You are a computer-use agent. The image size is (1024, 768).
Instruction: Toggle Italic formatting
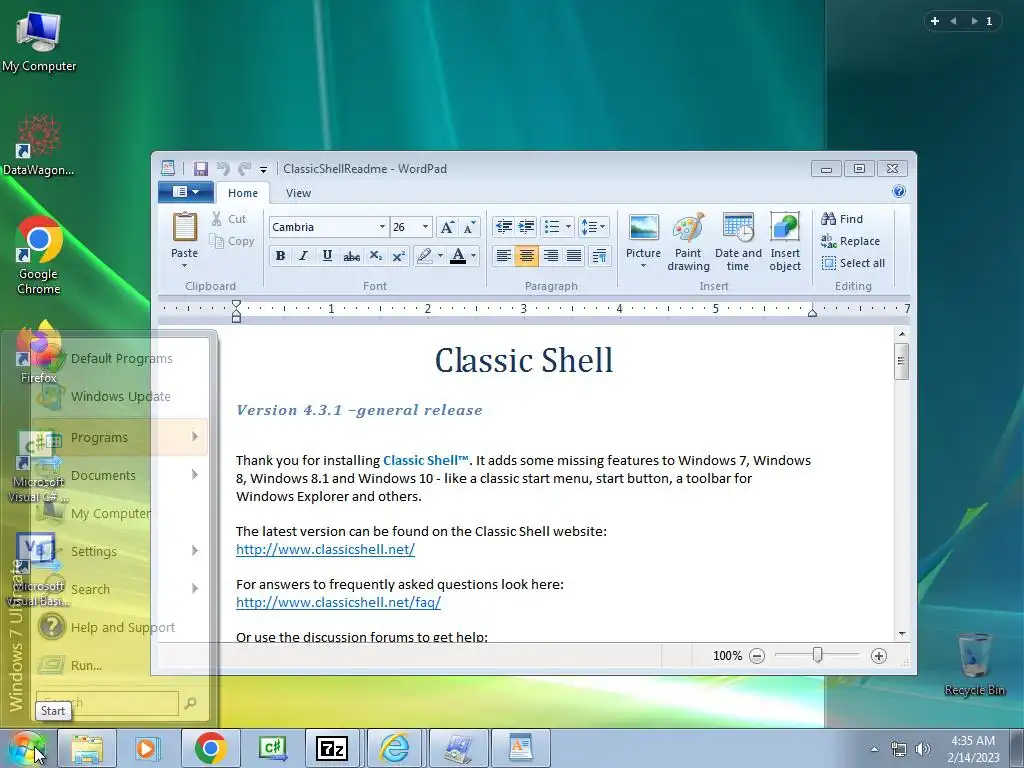pyautogui.click(x=303, y=256)
